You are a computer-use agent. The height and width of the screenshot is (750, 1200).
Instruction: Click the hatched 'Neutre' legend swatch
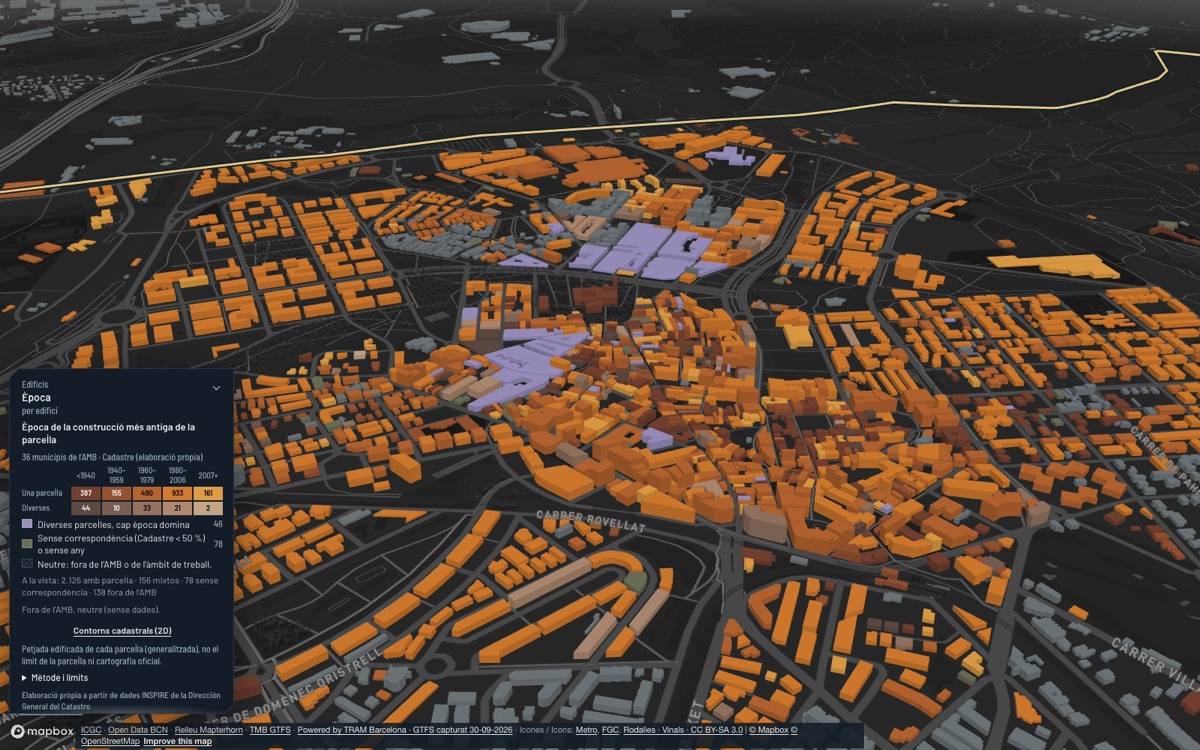click(27, 563)
